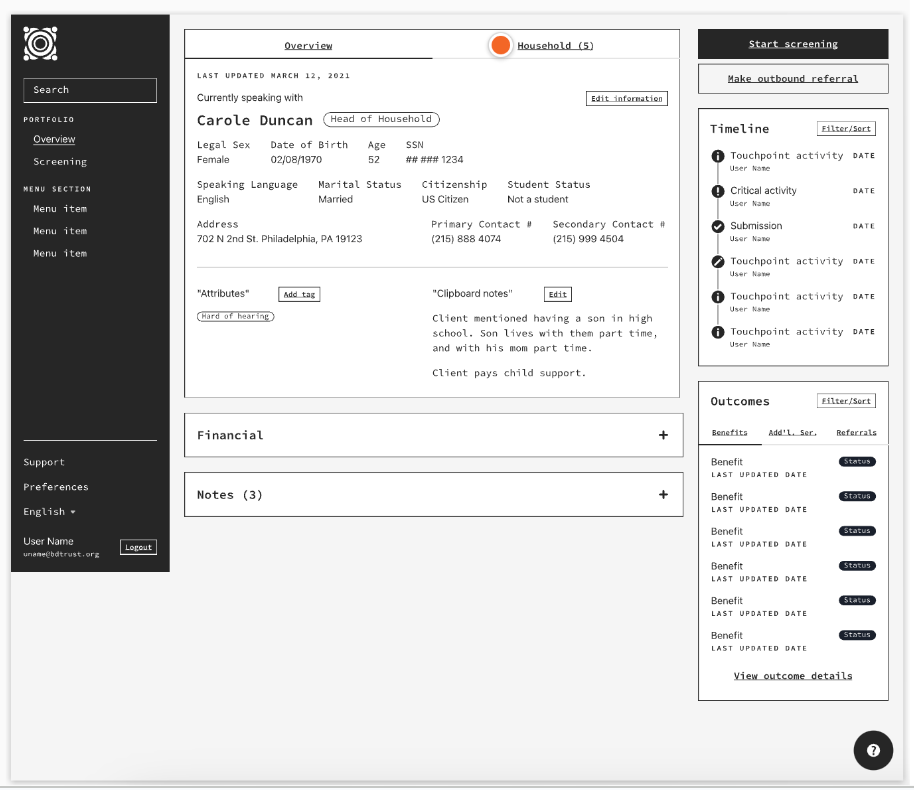Click the orange dot beside Household tab
914x790 pixels.
pyautogui.click(x=500, y=45)
